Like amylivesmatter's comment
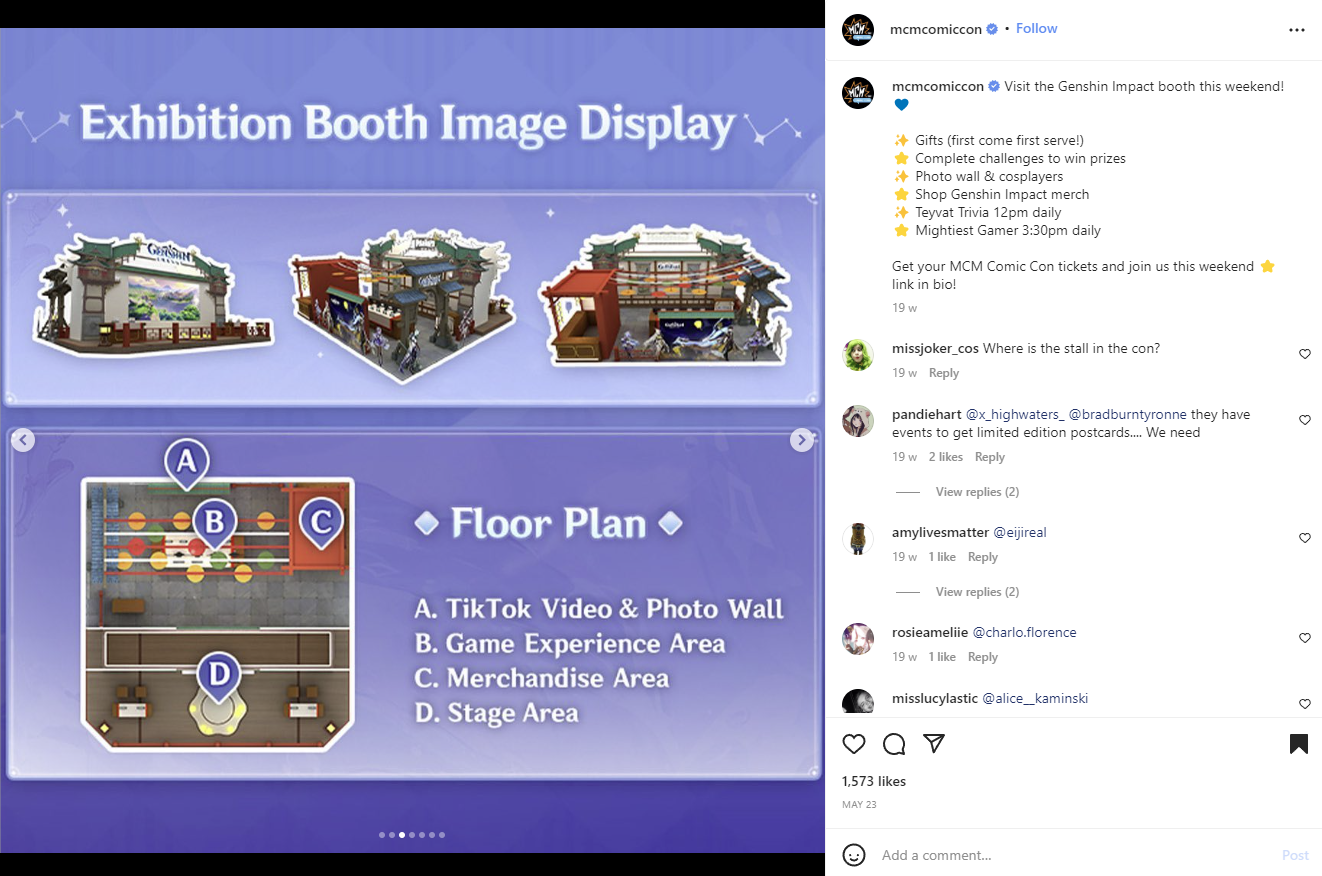The image size is (1322, 876). [1304, 538]
